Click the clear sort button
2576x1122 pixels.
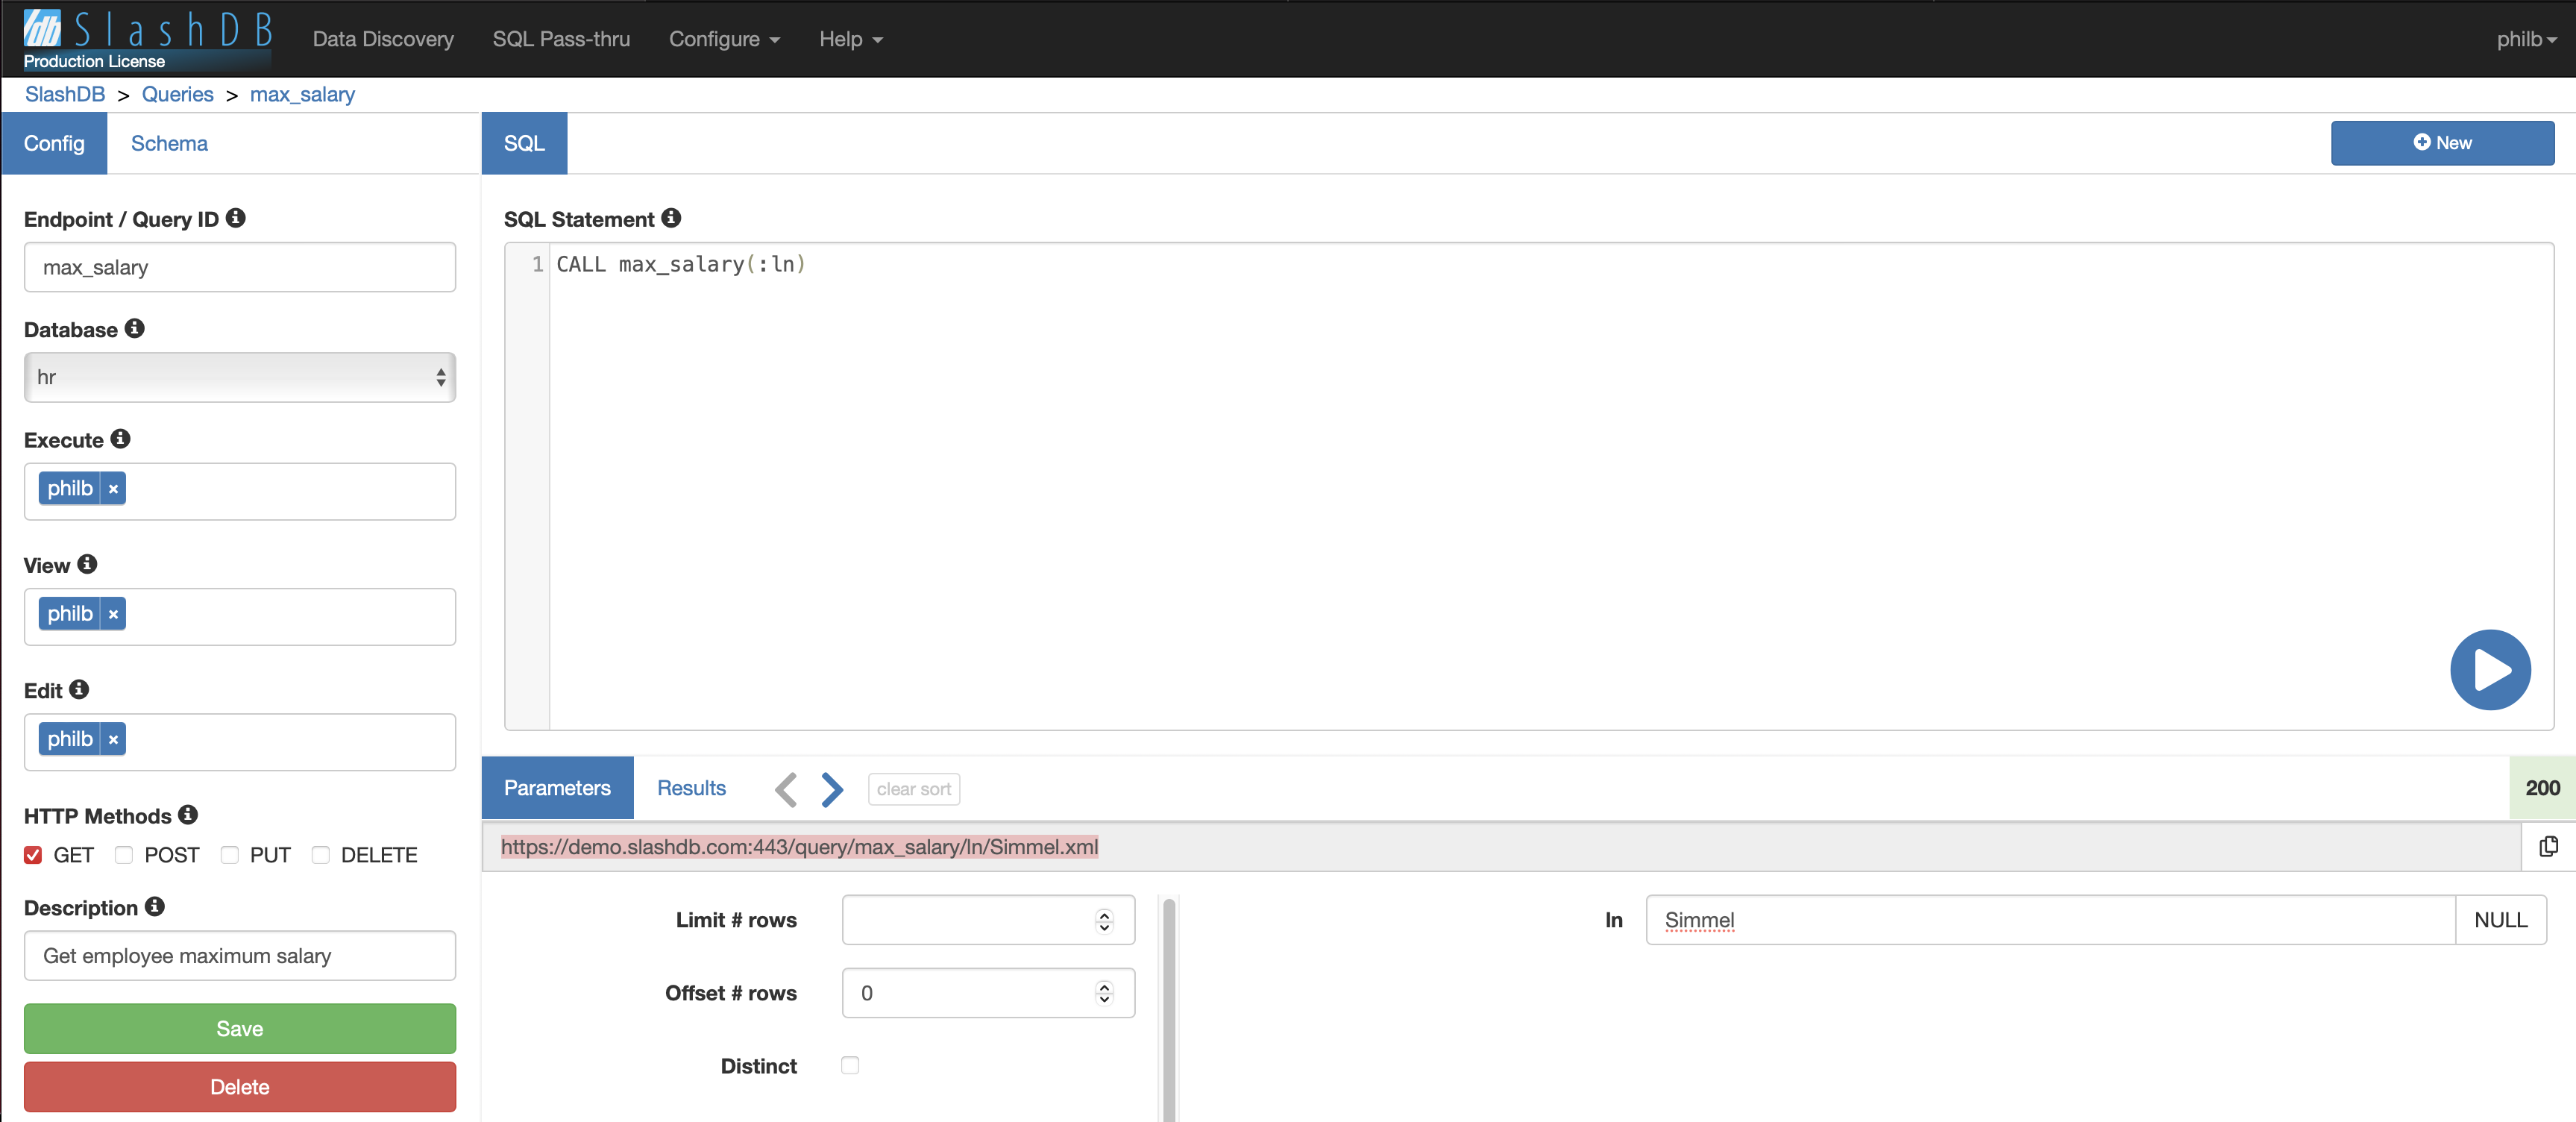pos(913,789)
